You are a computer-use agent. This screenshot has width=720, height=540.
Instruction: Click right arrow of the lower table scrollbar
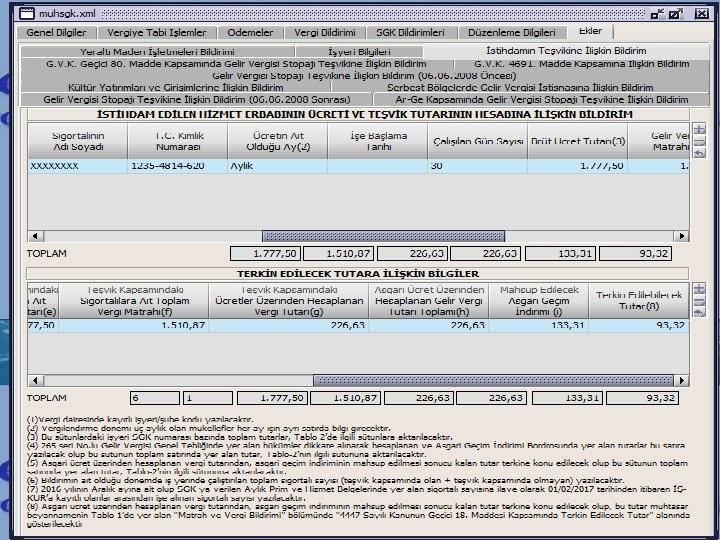pos(681,380)
